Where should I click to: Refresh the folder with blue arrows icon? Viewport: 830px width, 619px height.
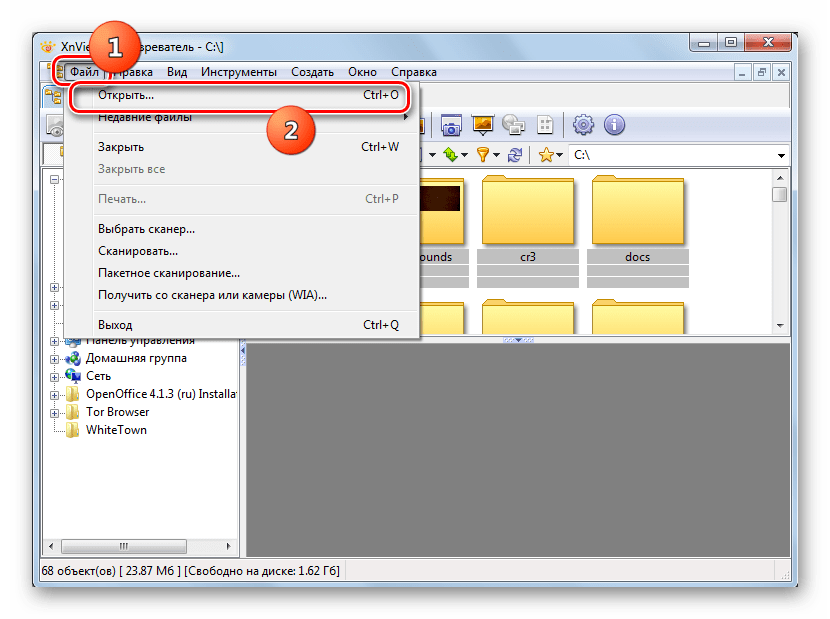(x=515, y=155)
